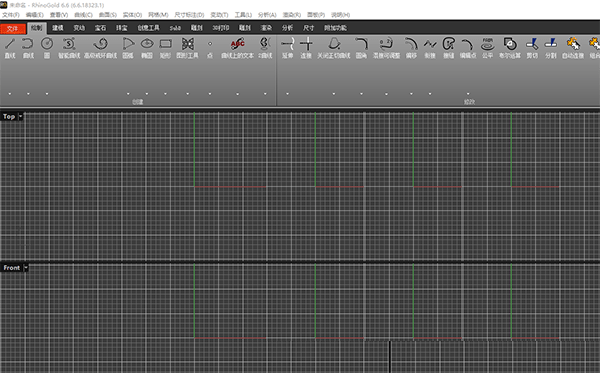Select the Fair curve tool icon

click(x=488, y=44)
